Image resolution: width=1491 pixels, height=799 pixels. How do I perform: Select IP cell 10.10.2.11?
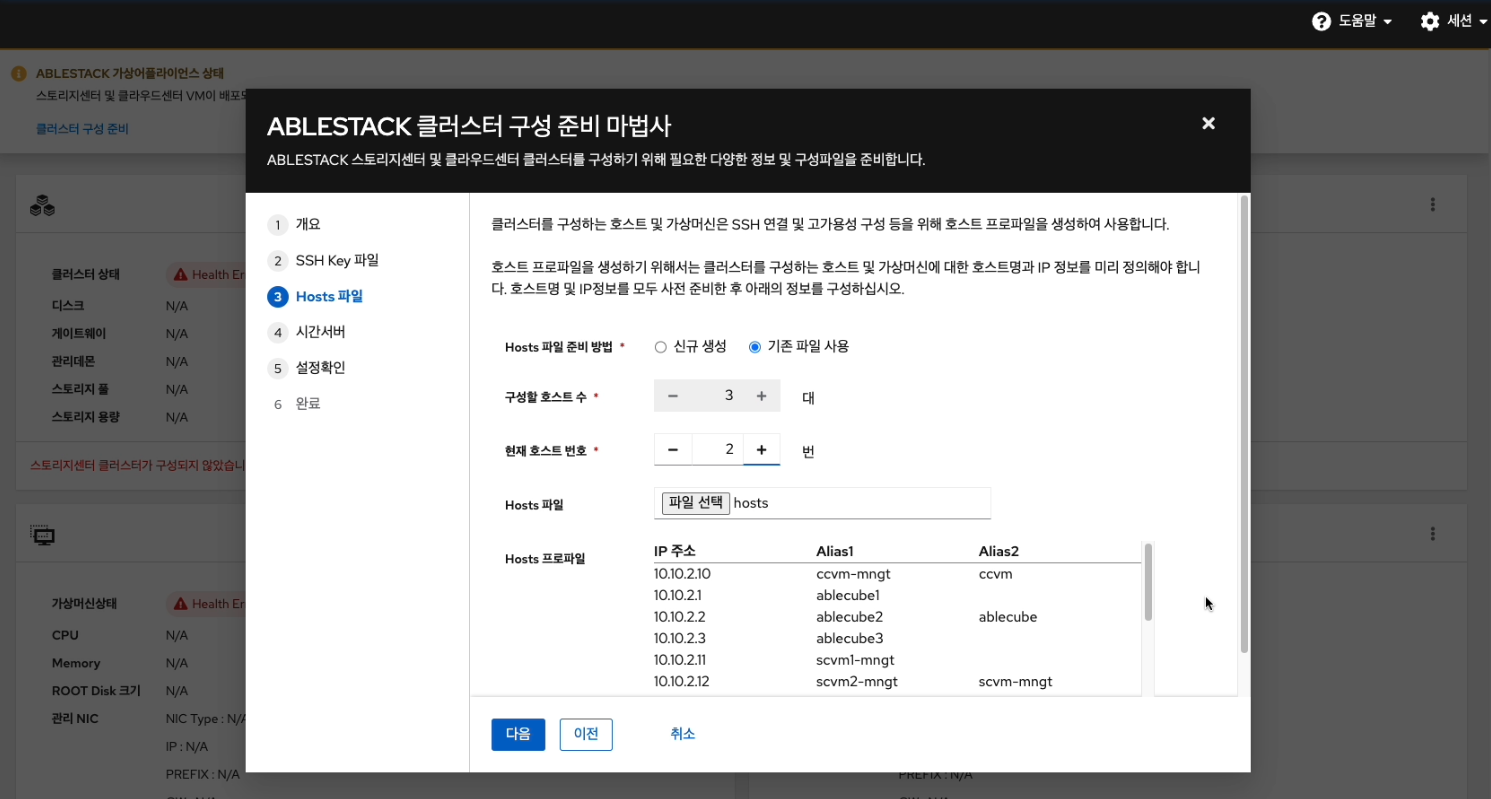(680, 660)
